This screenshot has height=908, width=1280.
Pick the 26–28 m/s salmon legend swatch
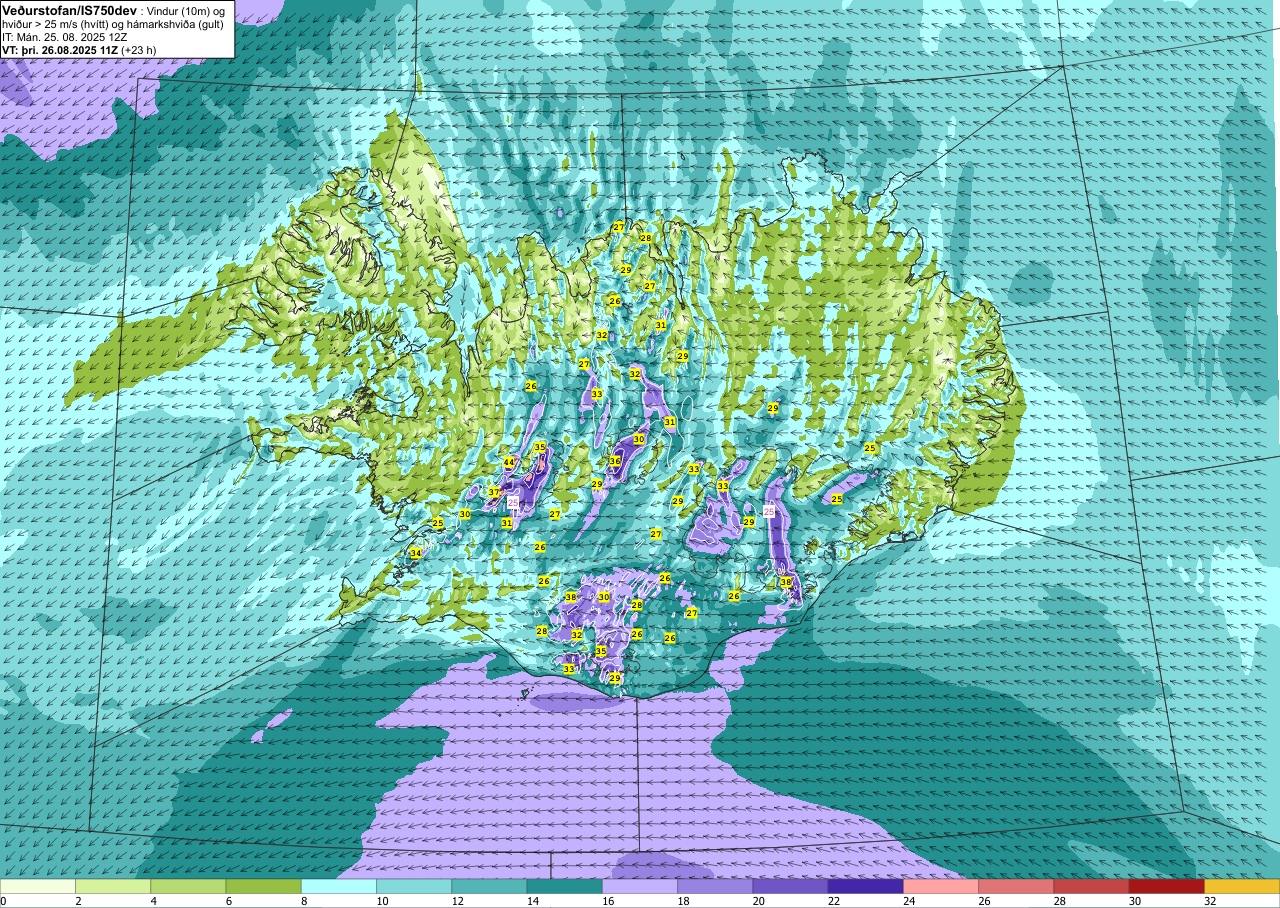(x=1016, y=887)
